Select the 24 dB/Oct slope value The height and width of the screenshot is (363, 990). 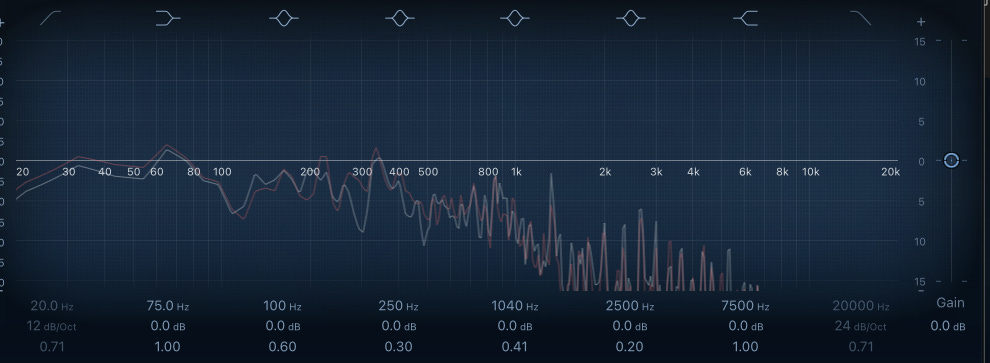tap(861, 326)
